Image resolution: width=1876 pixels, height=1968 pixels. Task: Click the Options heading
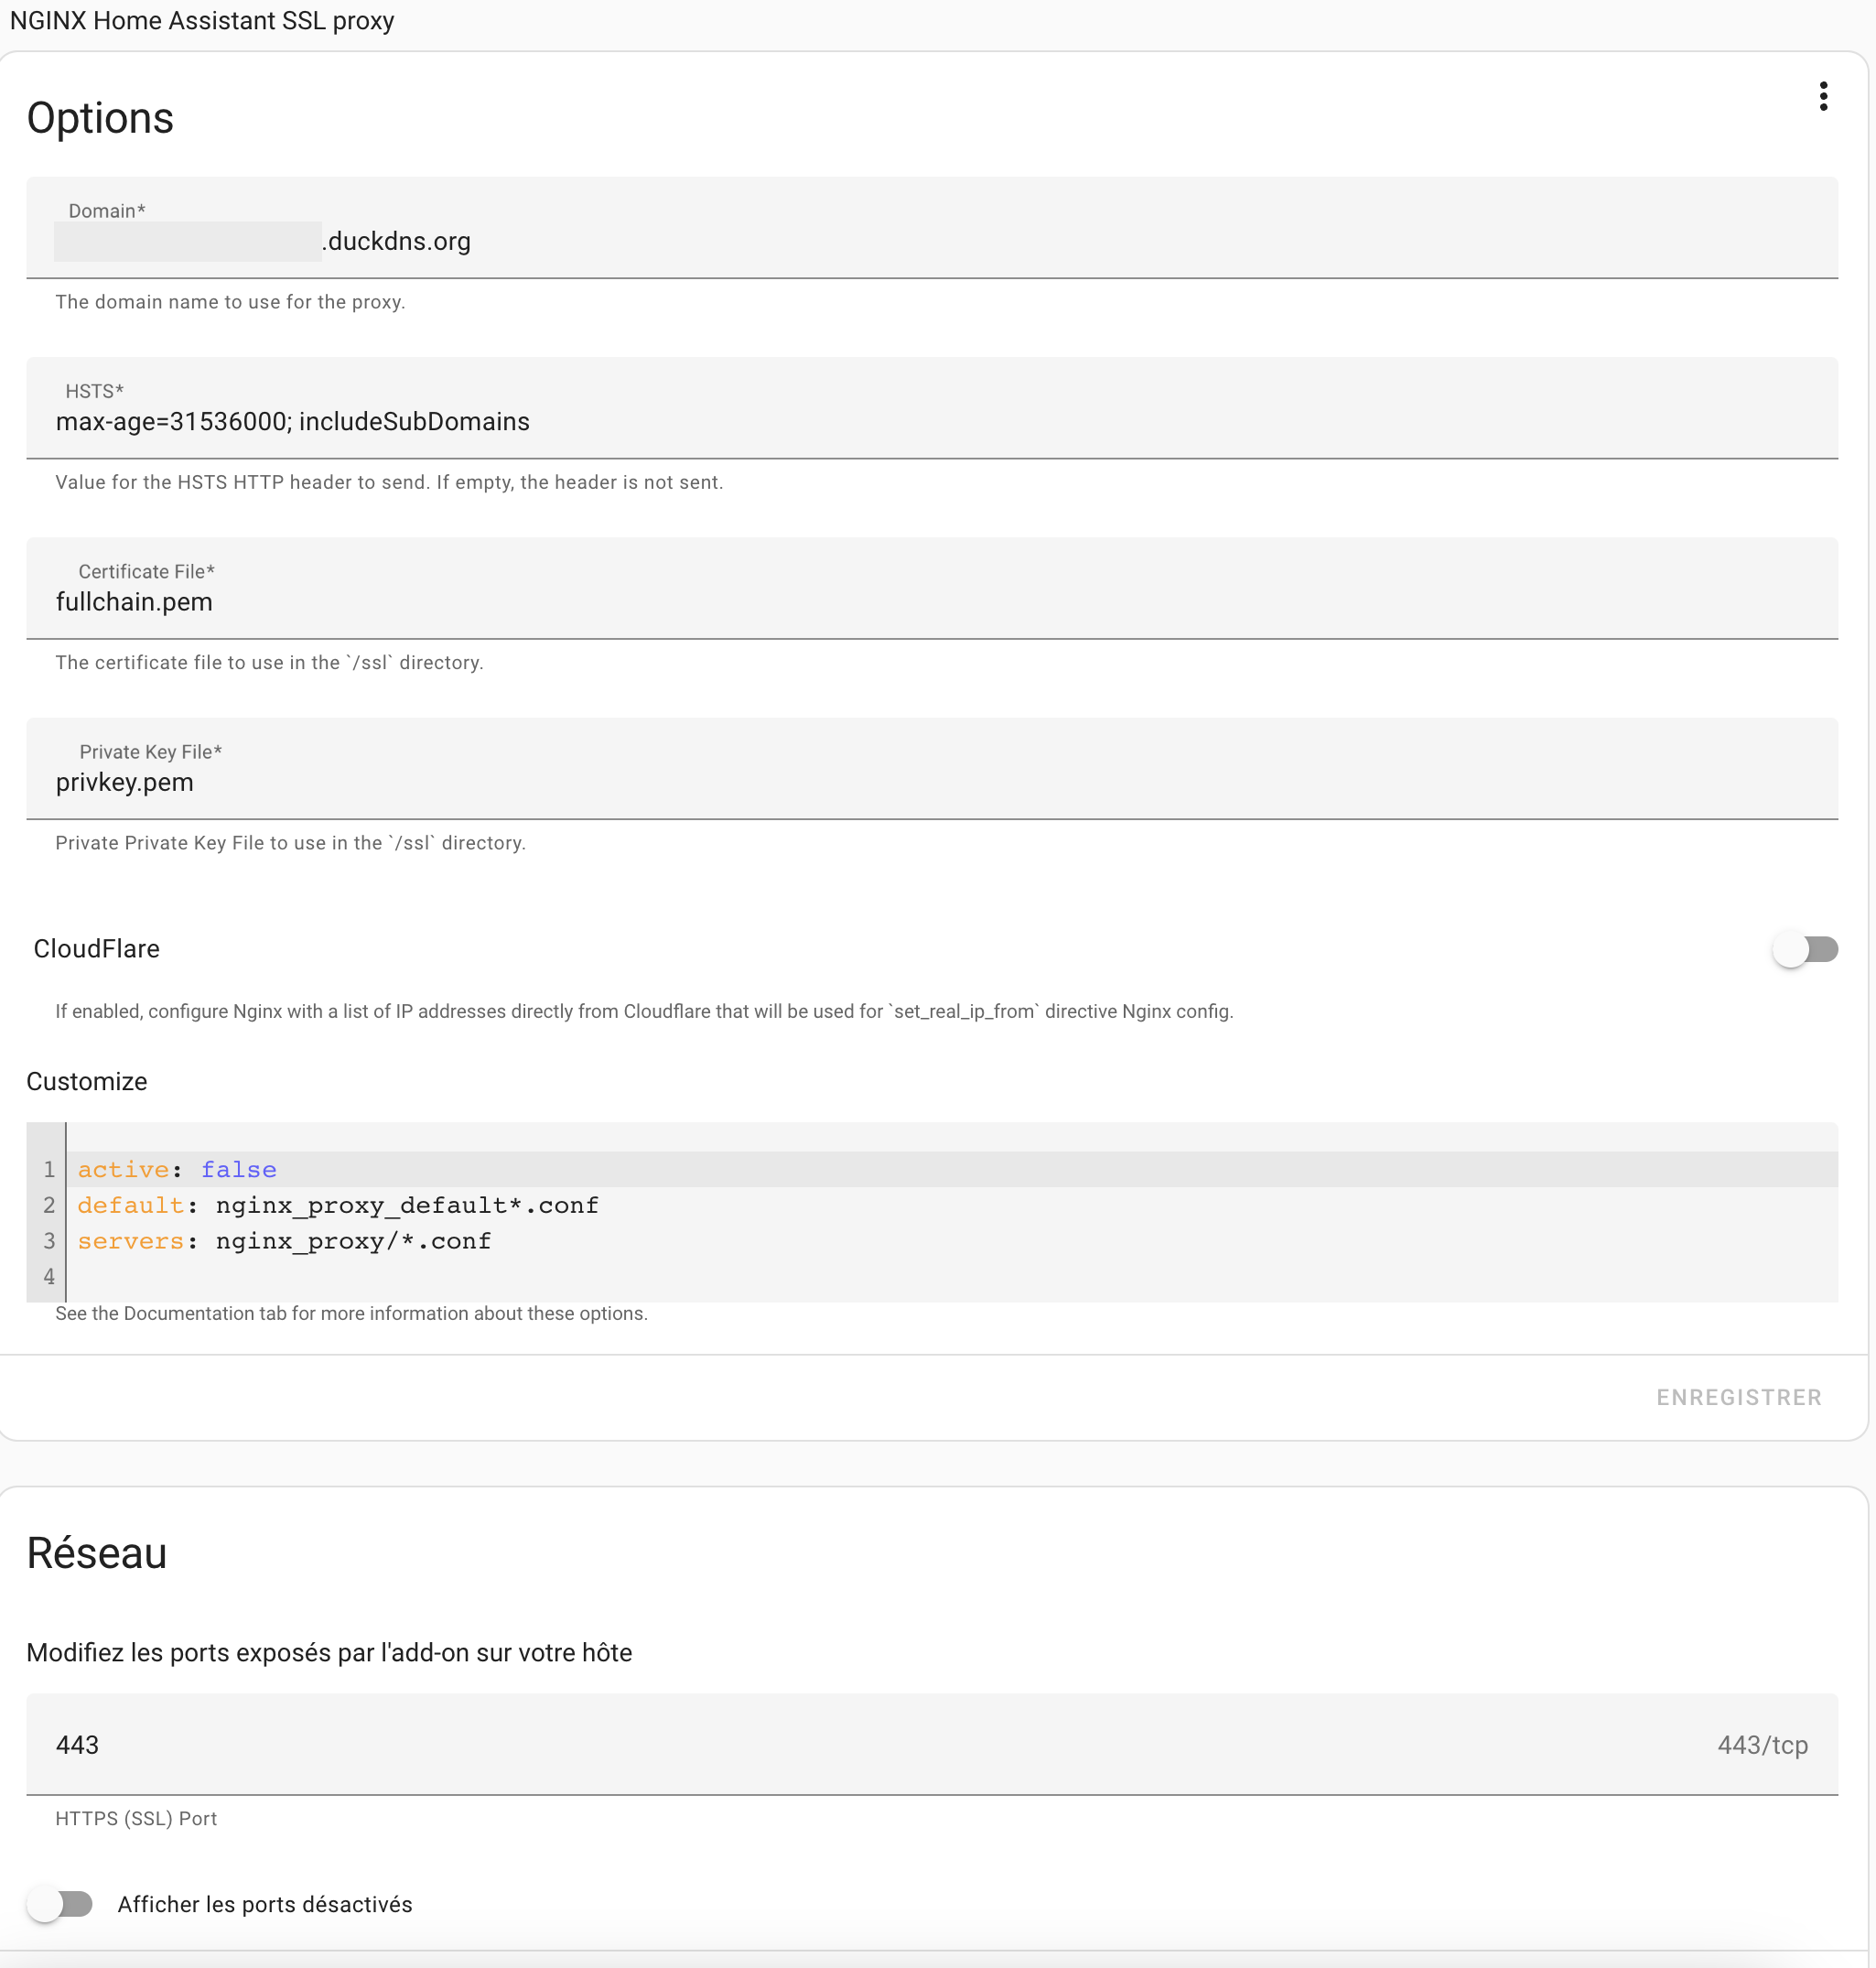pyautogui.click(x=100, y=118)
